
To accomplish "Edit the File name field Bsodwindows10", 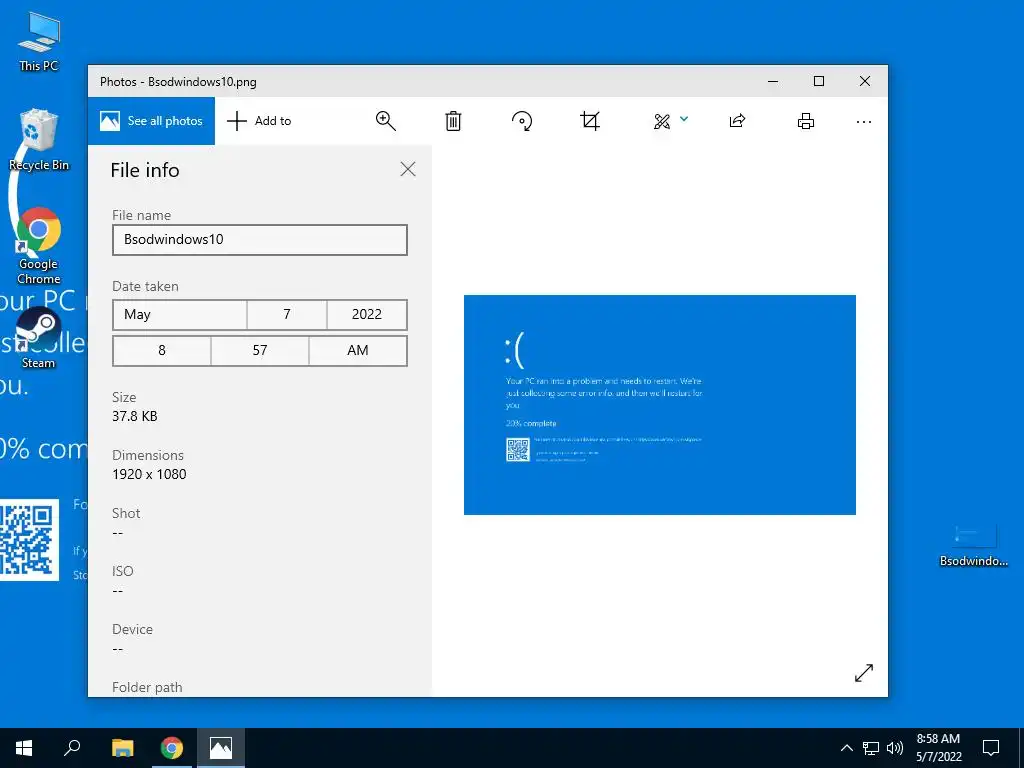I will 260,240.
